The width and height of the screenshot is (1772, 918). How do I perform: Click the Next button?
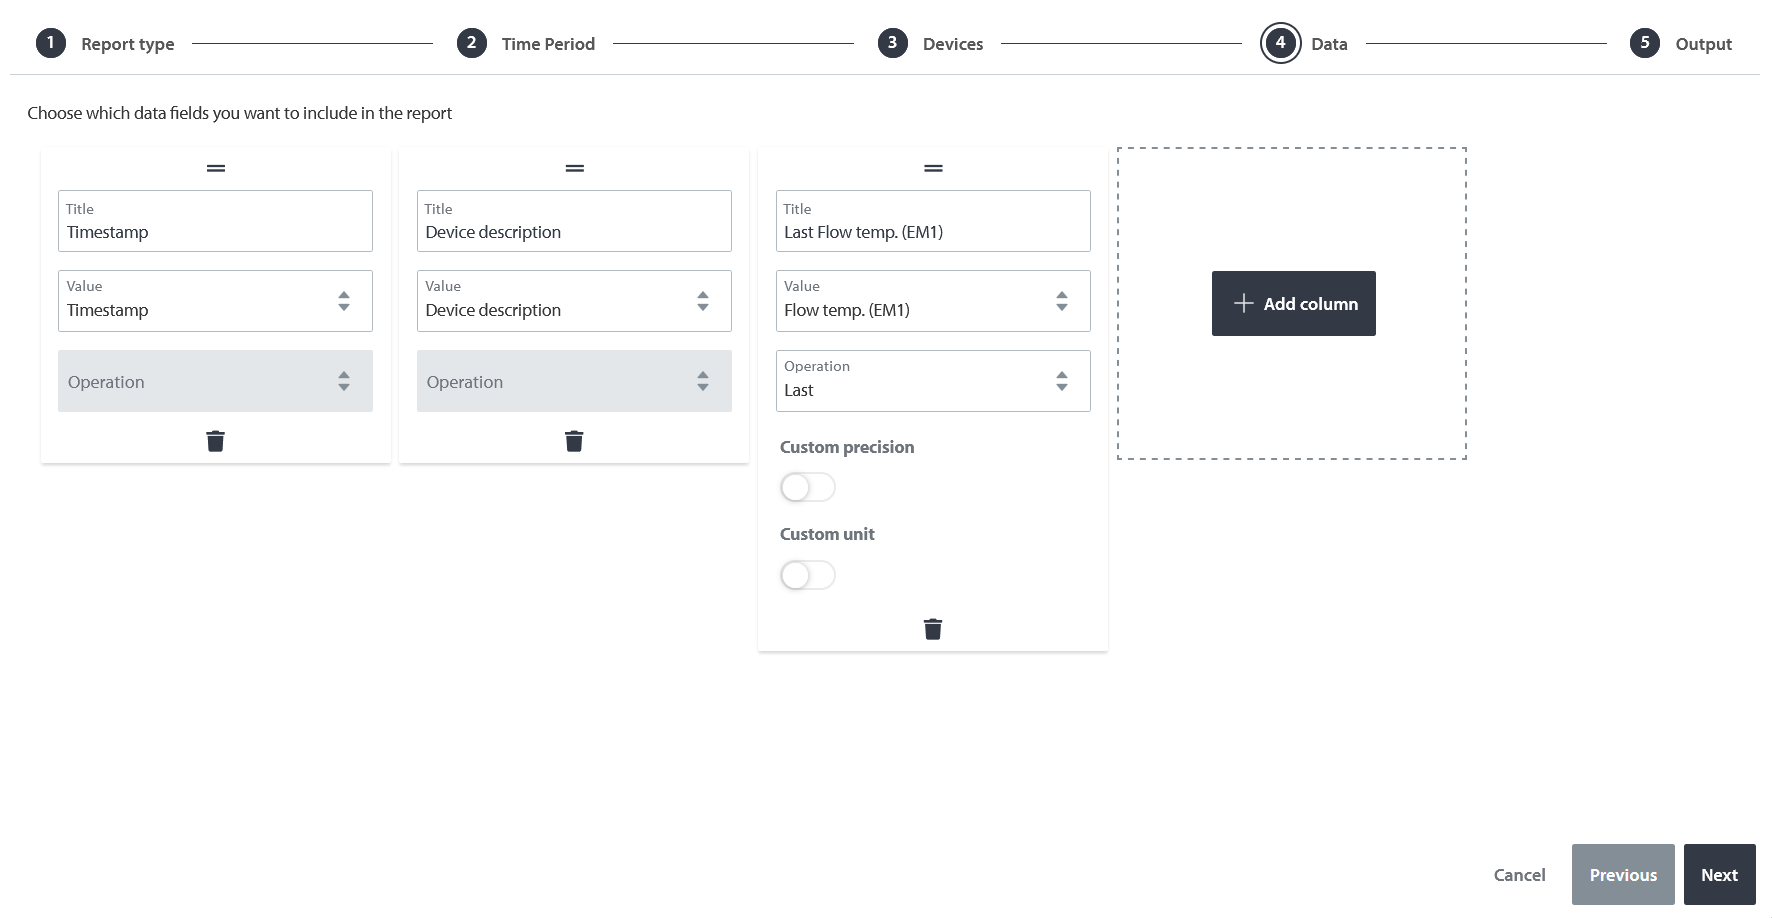pyautogui.click(x=1719, y=874)
